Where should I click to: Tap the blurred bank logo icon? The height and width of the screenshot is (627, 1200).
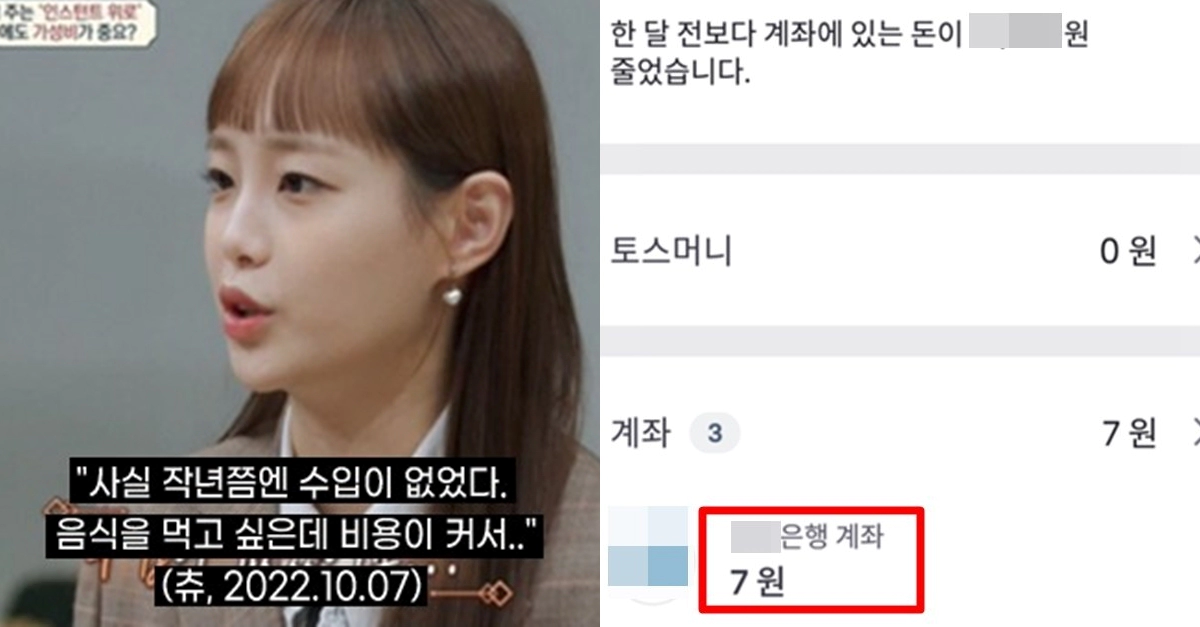[x=648, y=548]
